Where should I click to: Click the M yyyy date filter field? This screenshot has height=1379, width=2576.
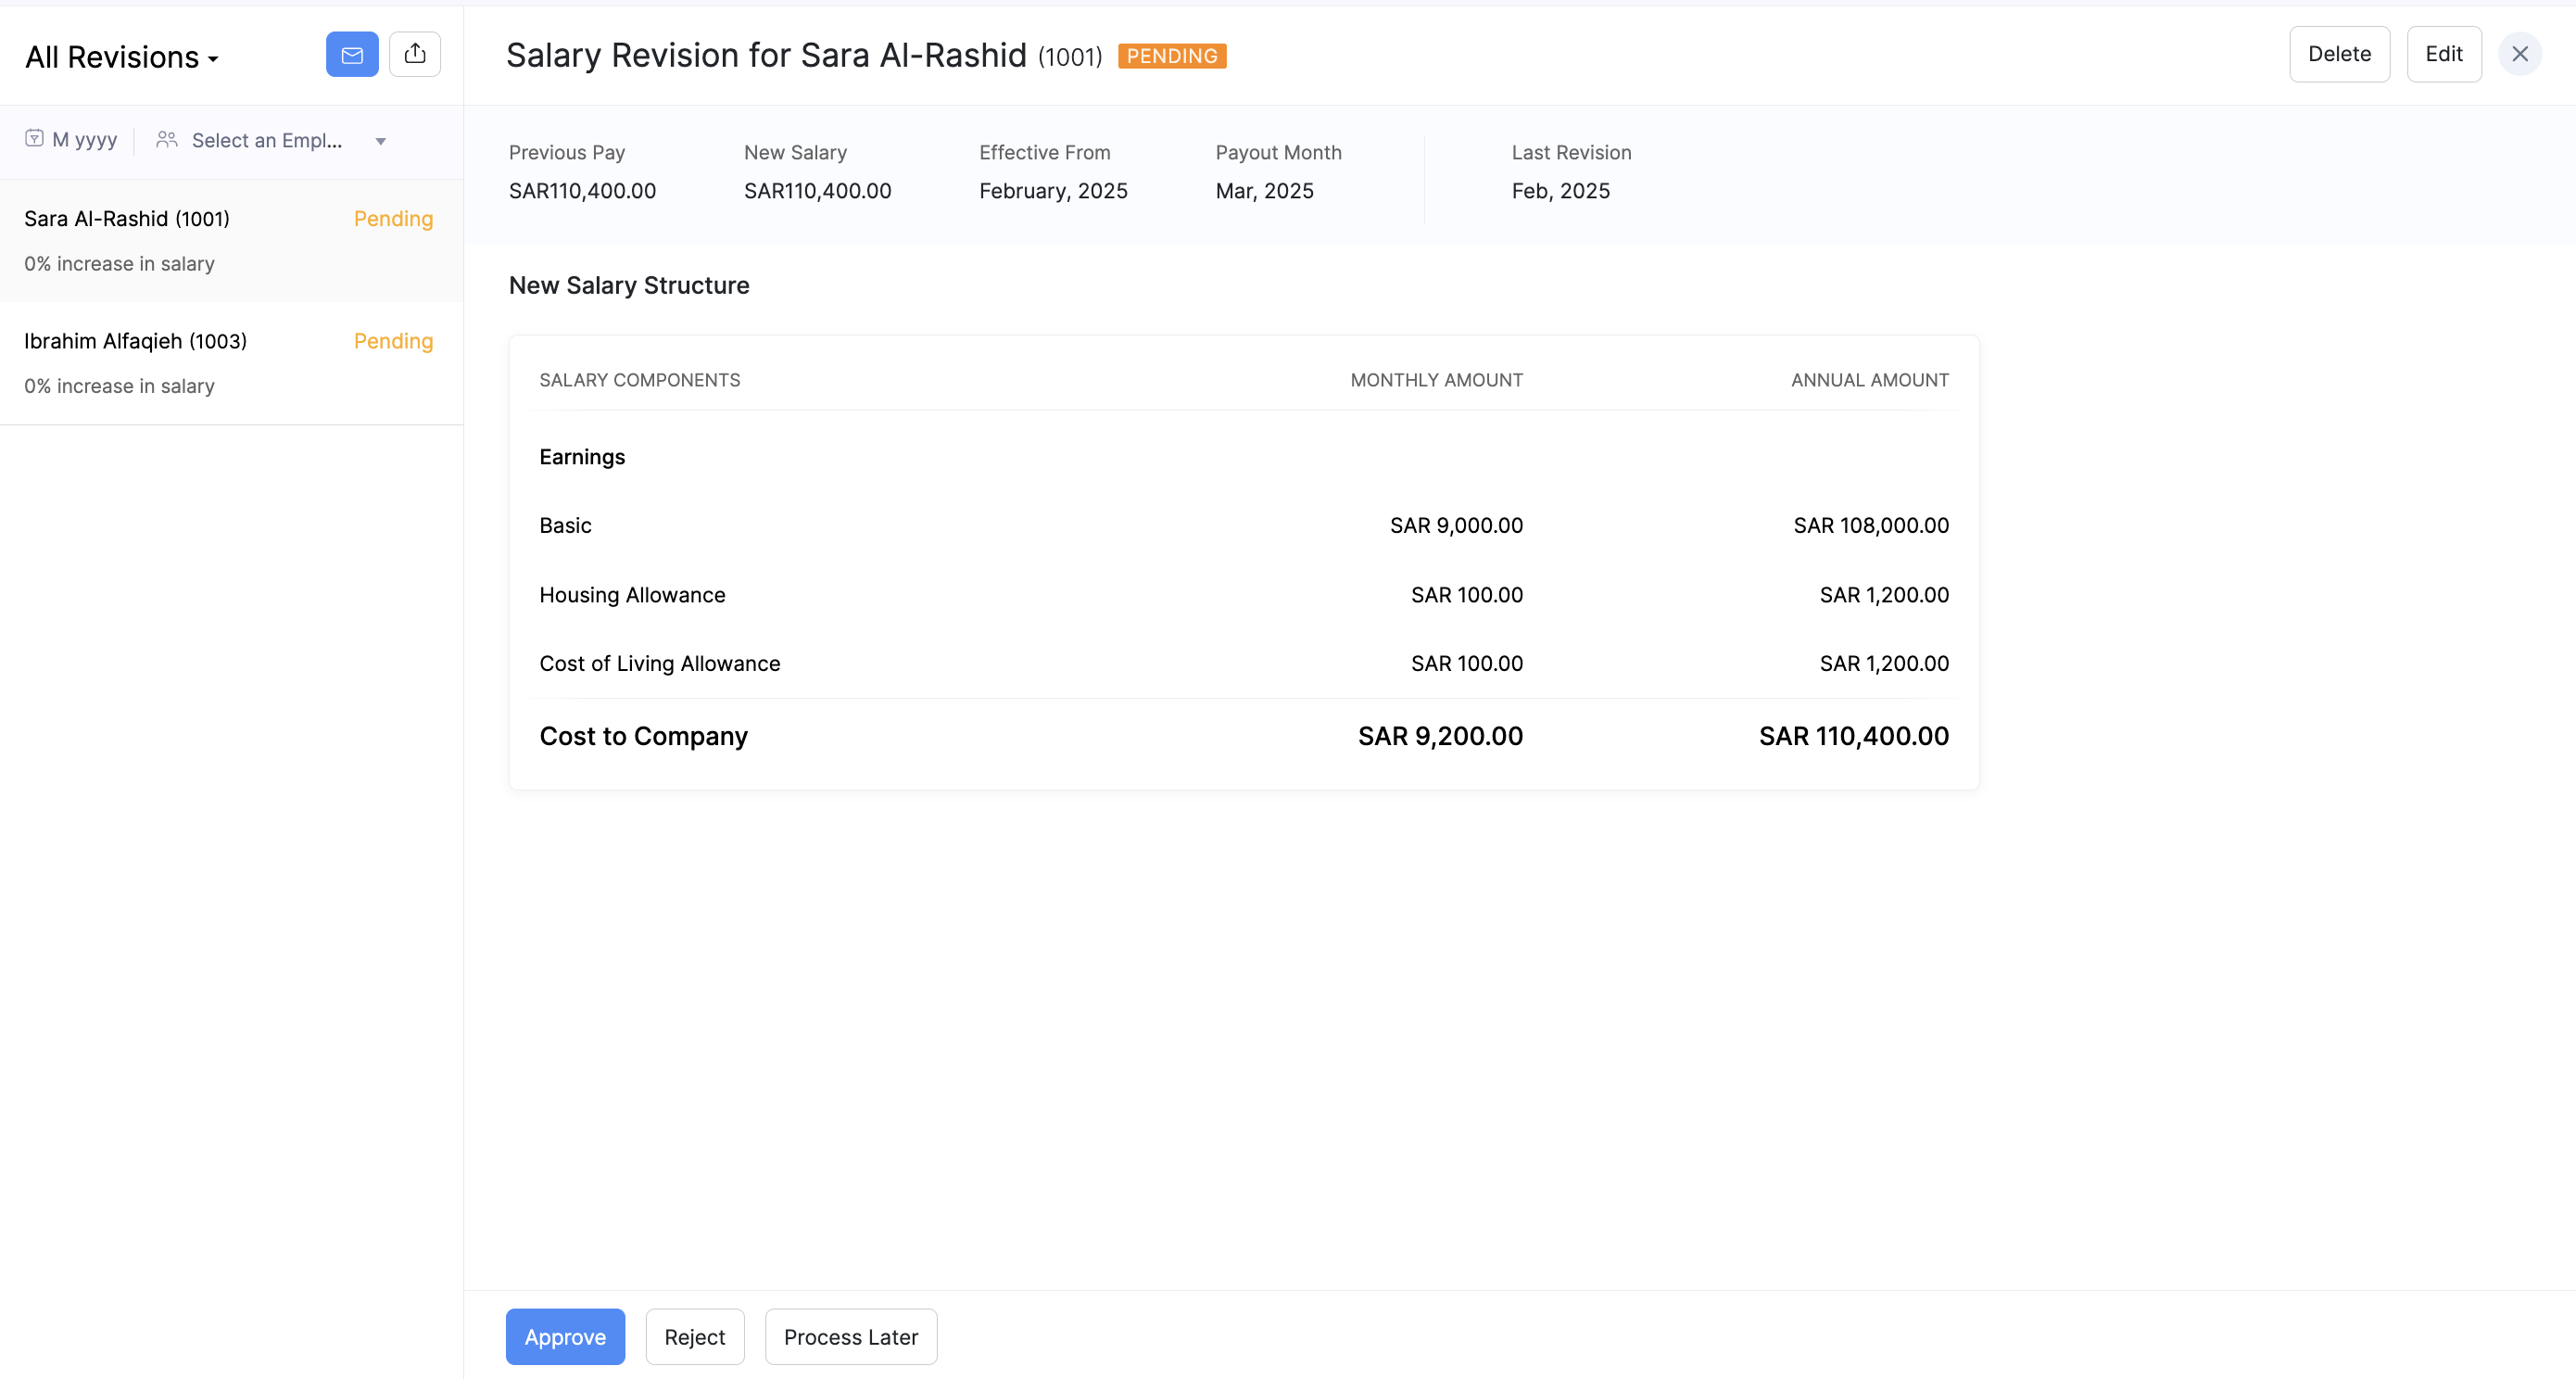[x=85, y=140]
